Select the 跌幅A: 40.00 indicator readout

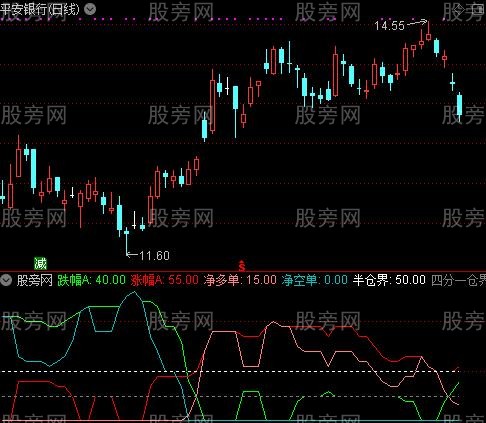click(x=91, y=280)
